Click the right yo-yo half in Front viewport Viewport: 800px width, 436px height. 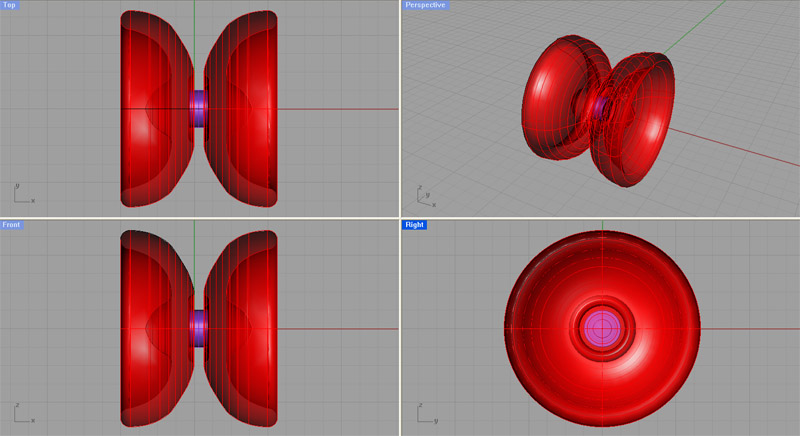click(241, 328)
